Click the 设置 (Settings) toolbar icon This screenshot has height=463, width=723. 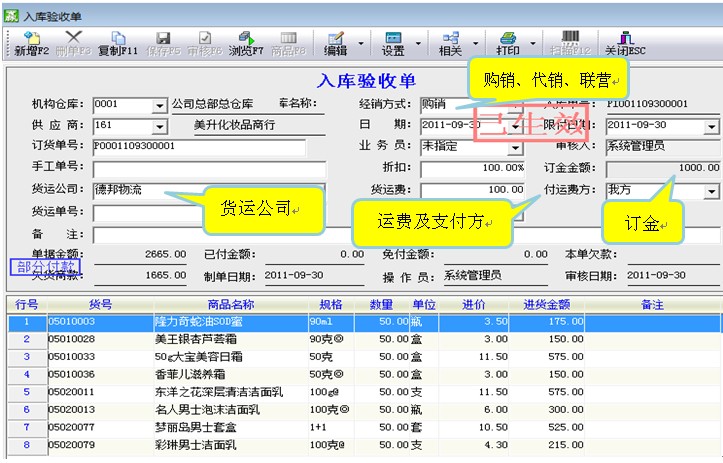(x=393, y=43)
